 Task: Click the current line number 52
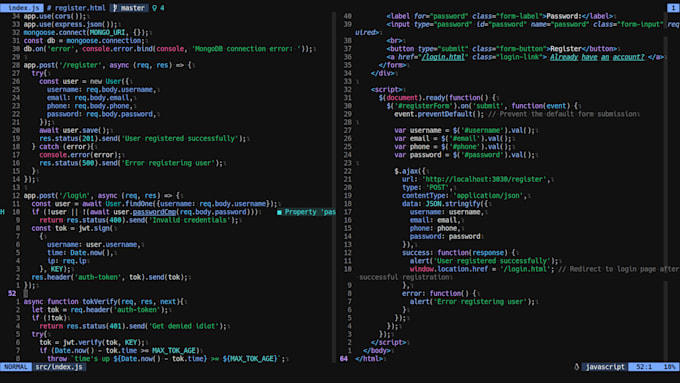pyautogui.click(x=12, y=293)
